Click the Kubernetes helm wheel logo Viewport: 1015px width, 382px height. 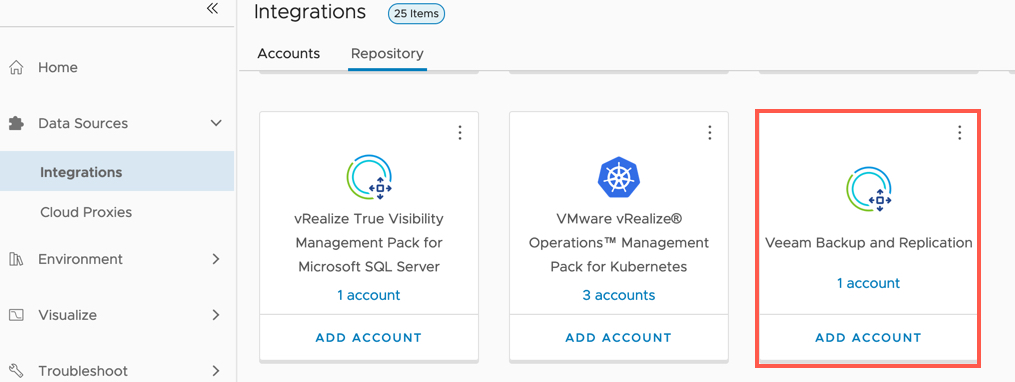coord(619,177)
